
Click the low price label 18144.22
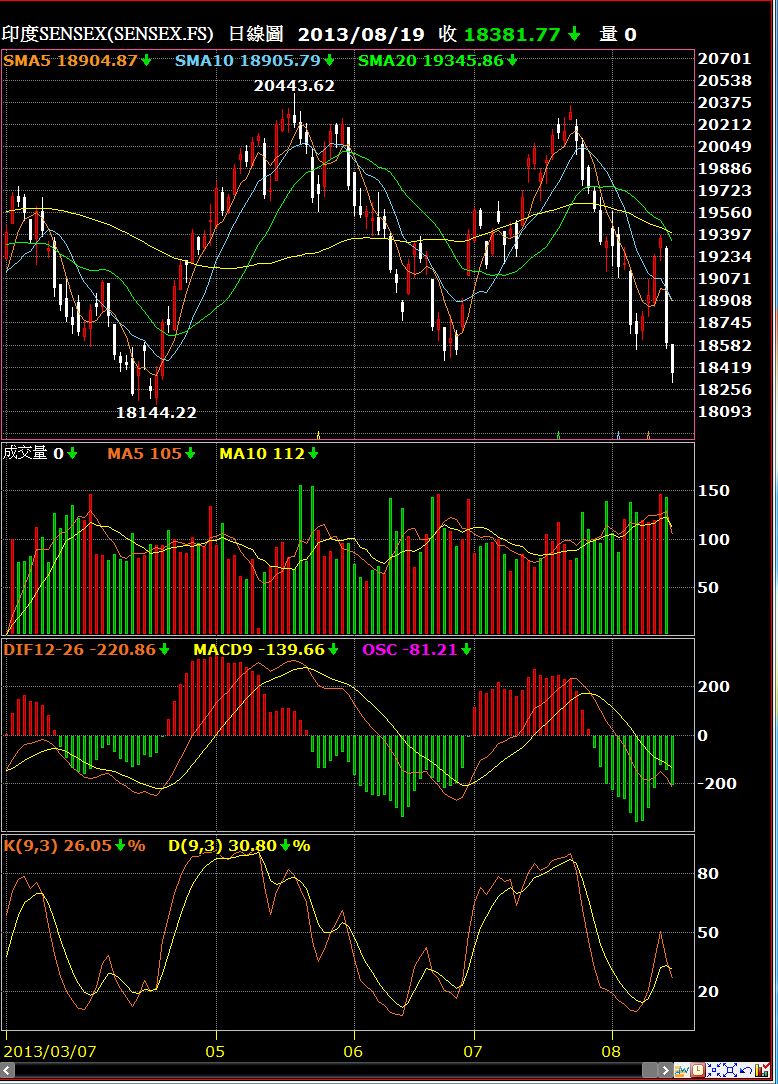coord(156,413)
